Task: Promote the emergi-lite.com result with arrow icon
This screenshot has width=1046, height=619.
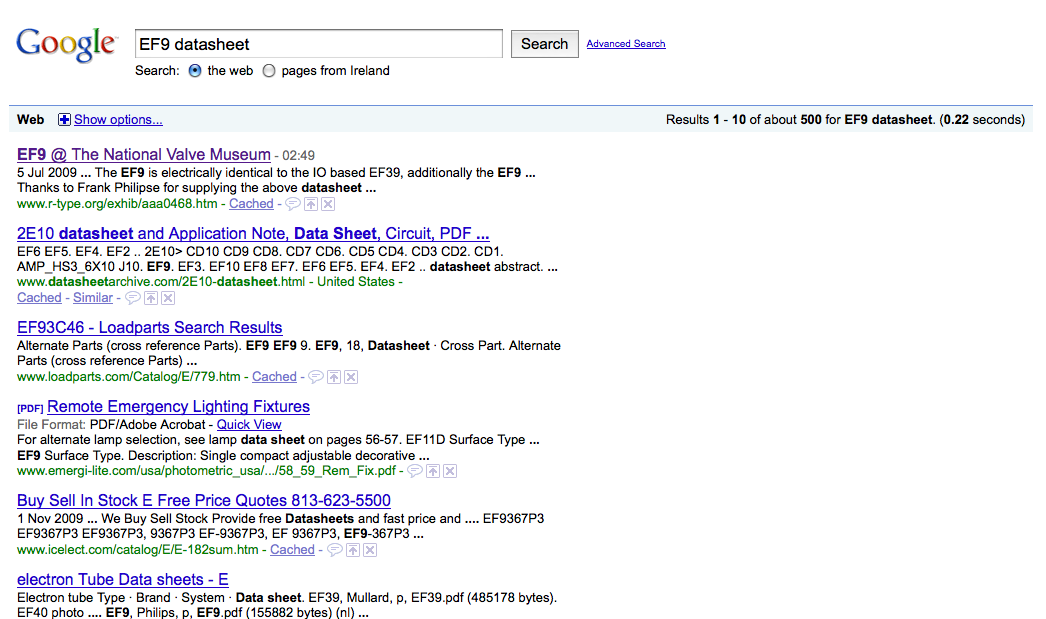Action: click(433, 471)
